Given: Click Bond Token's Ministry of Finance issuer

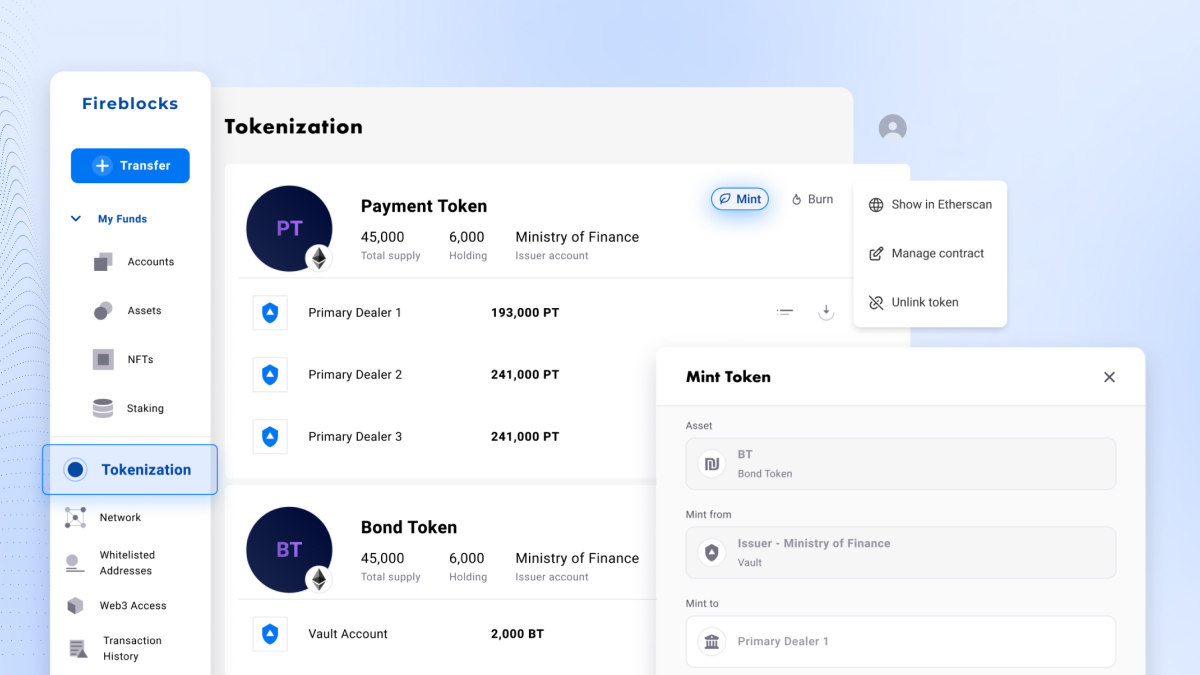Looking at the screenshot, I should point(577,559).
